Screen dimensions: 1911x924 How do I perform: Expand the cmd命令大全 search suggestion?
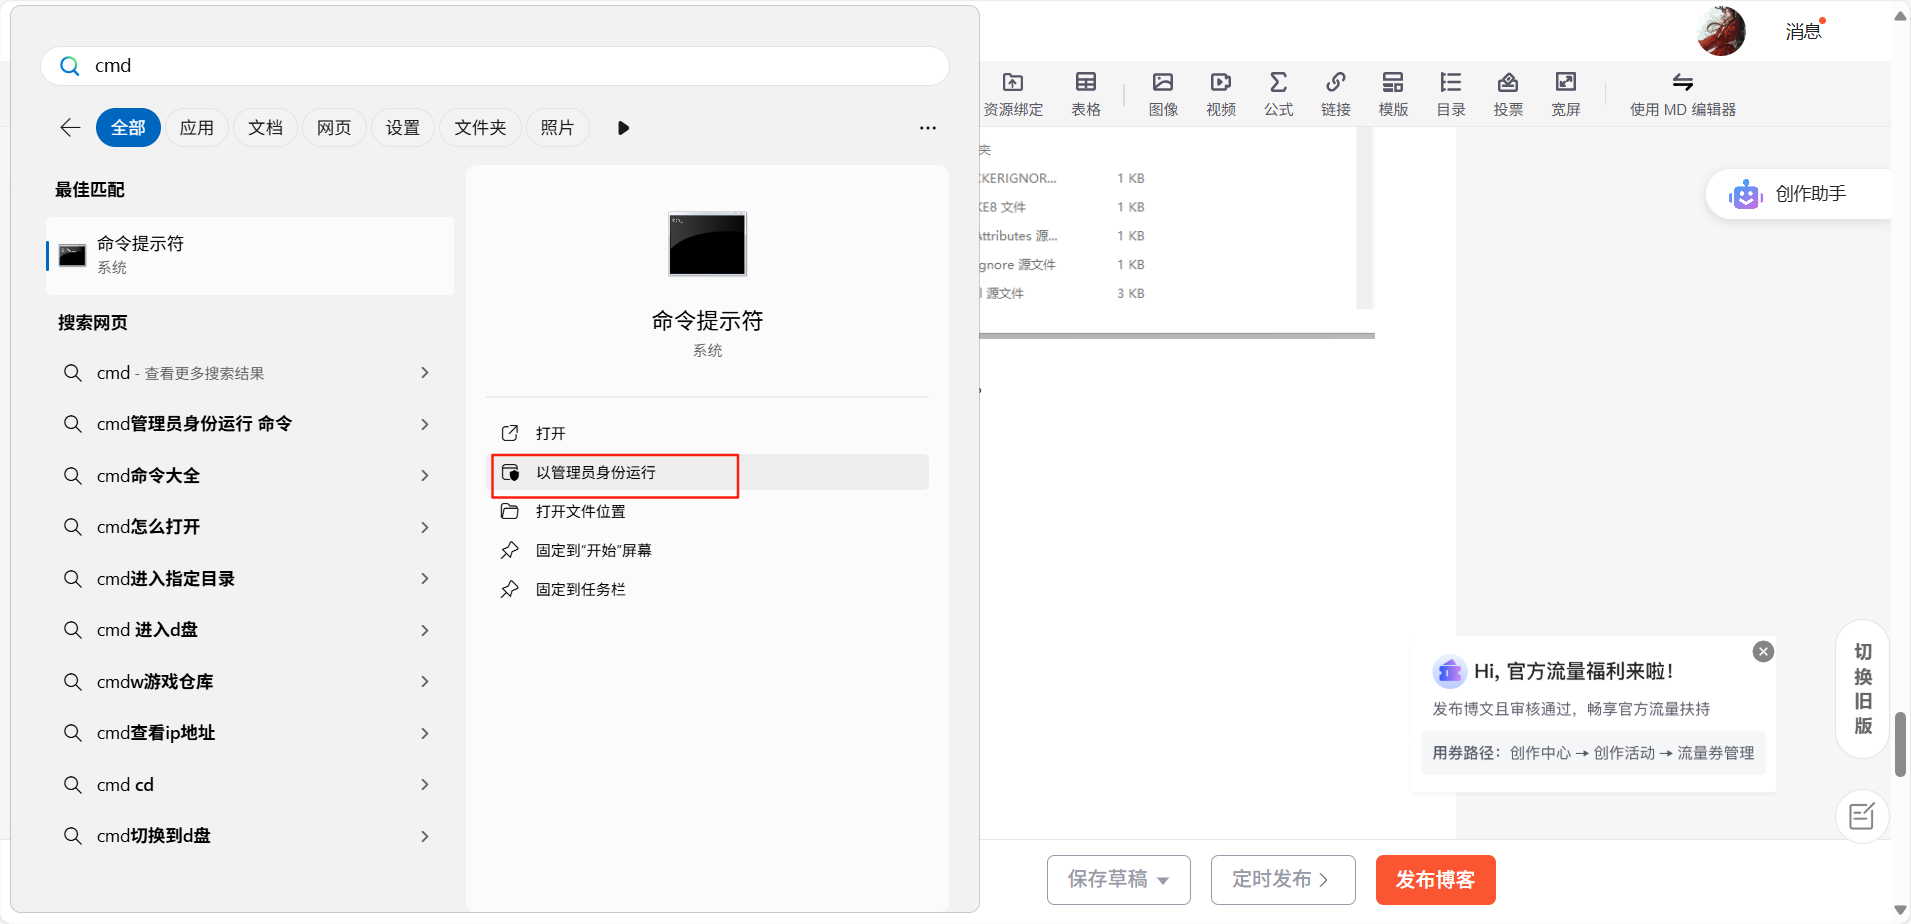(426, 475)
